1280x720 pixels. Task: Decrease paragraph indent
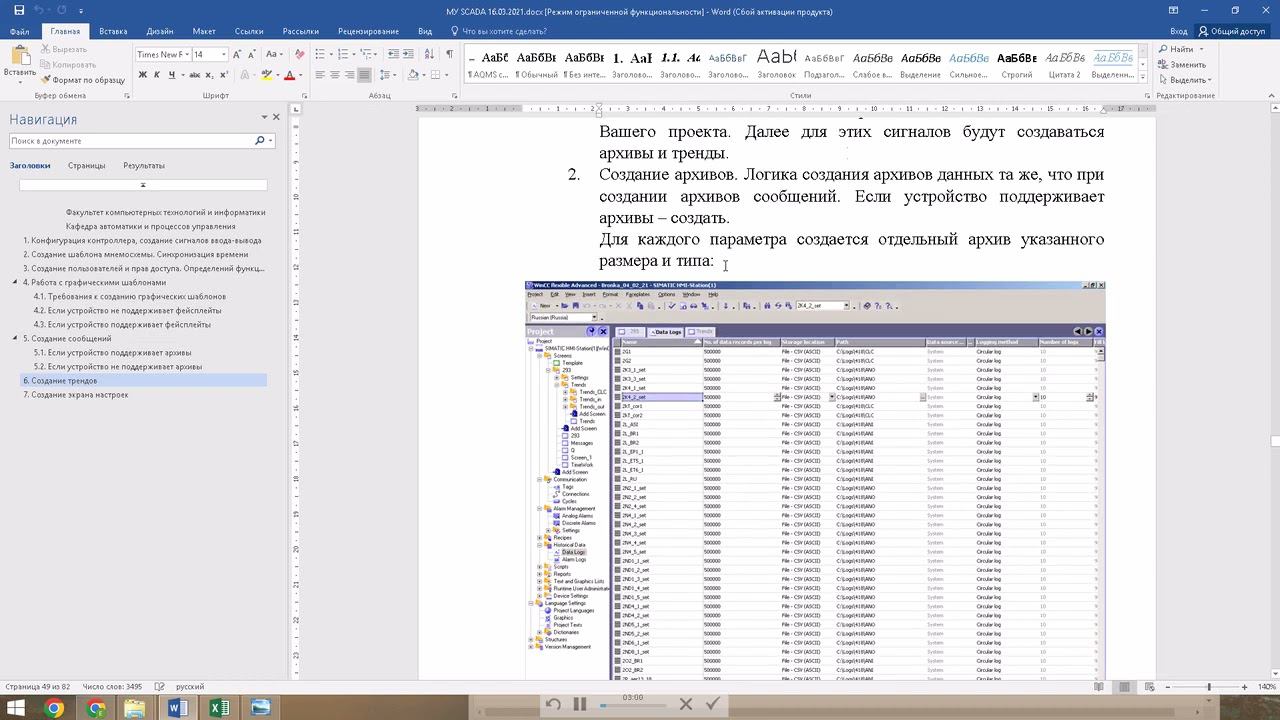392,54
